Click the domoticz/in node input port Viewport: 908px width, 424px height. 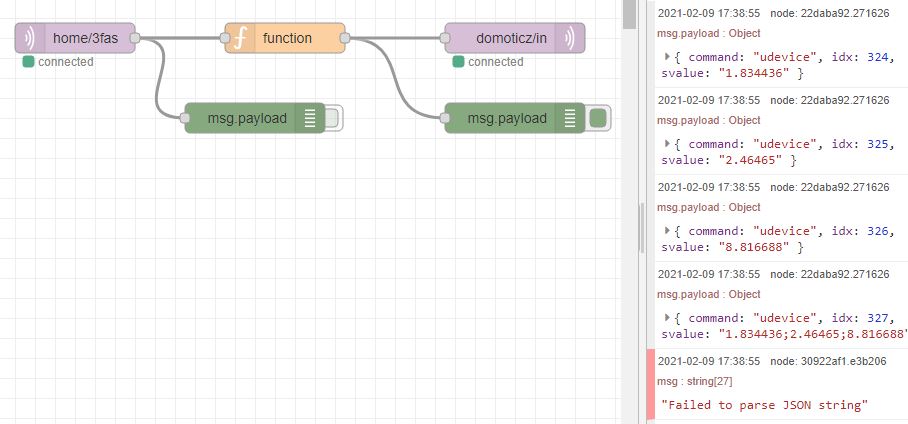pos(445,38)
